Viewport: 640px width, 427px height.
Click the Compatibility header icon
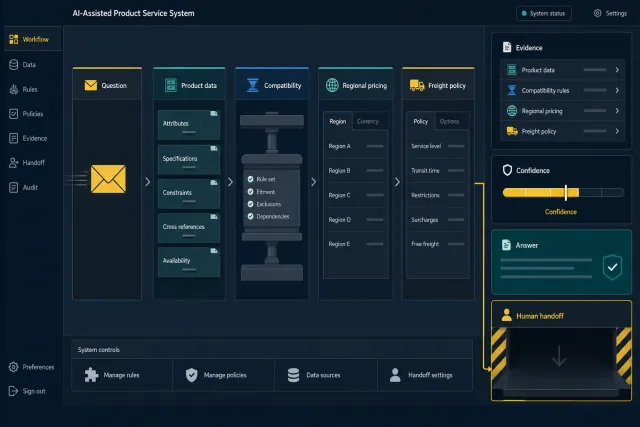(x=253, y=85)
